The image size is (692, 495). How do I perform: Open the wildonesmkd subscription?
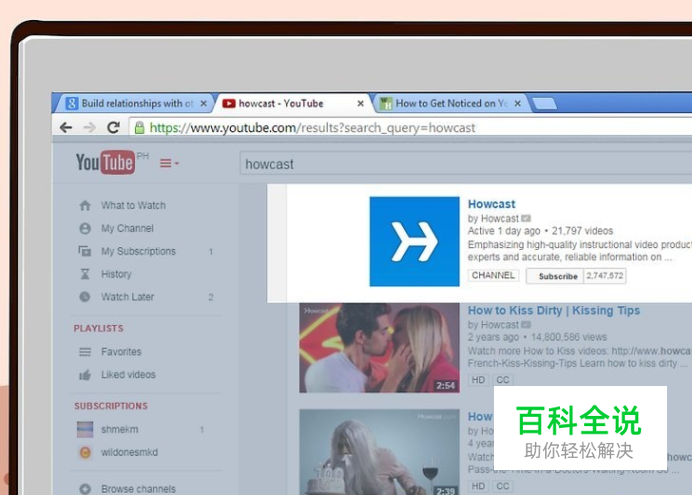pyautogui.click(x=129, y=452)
